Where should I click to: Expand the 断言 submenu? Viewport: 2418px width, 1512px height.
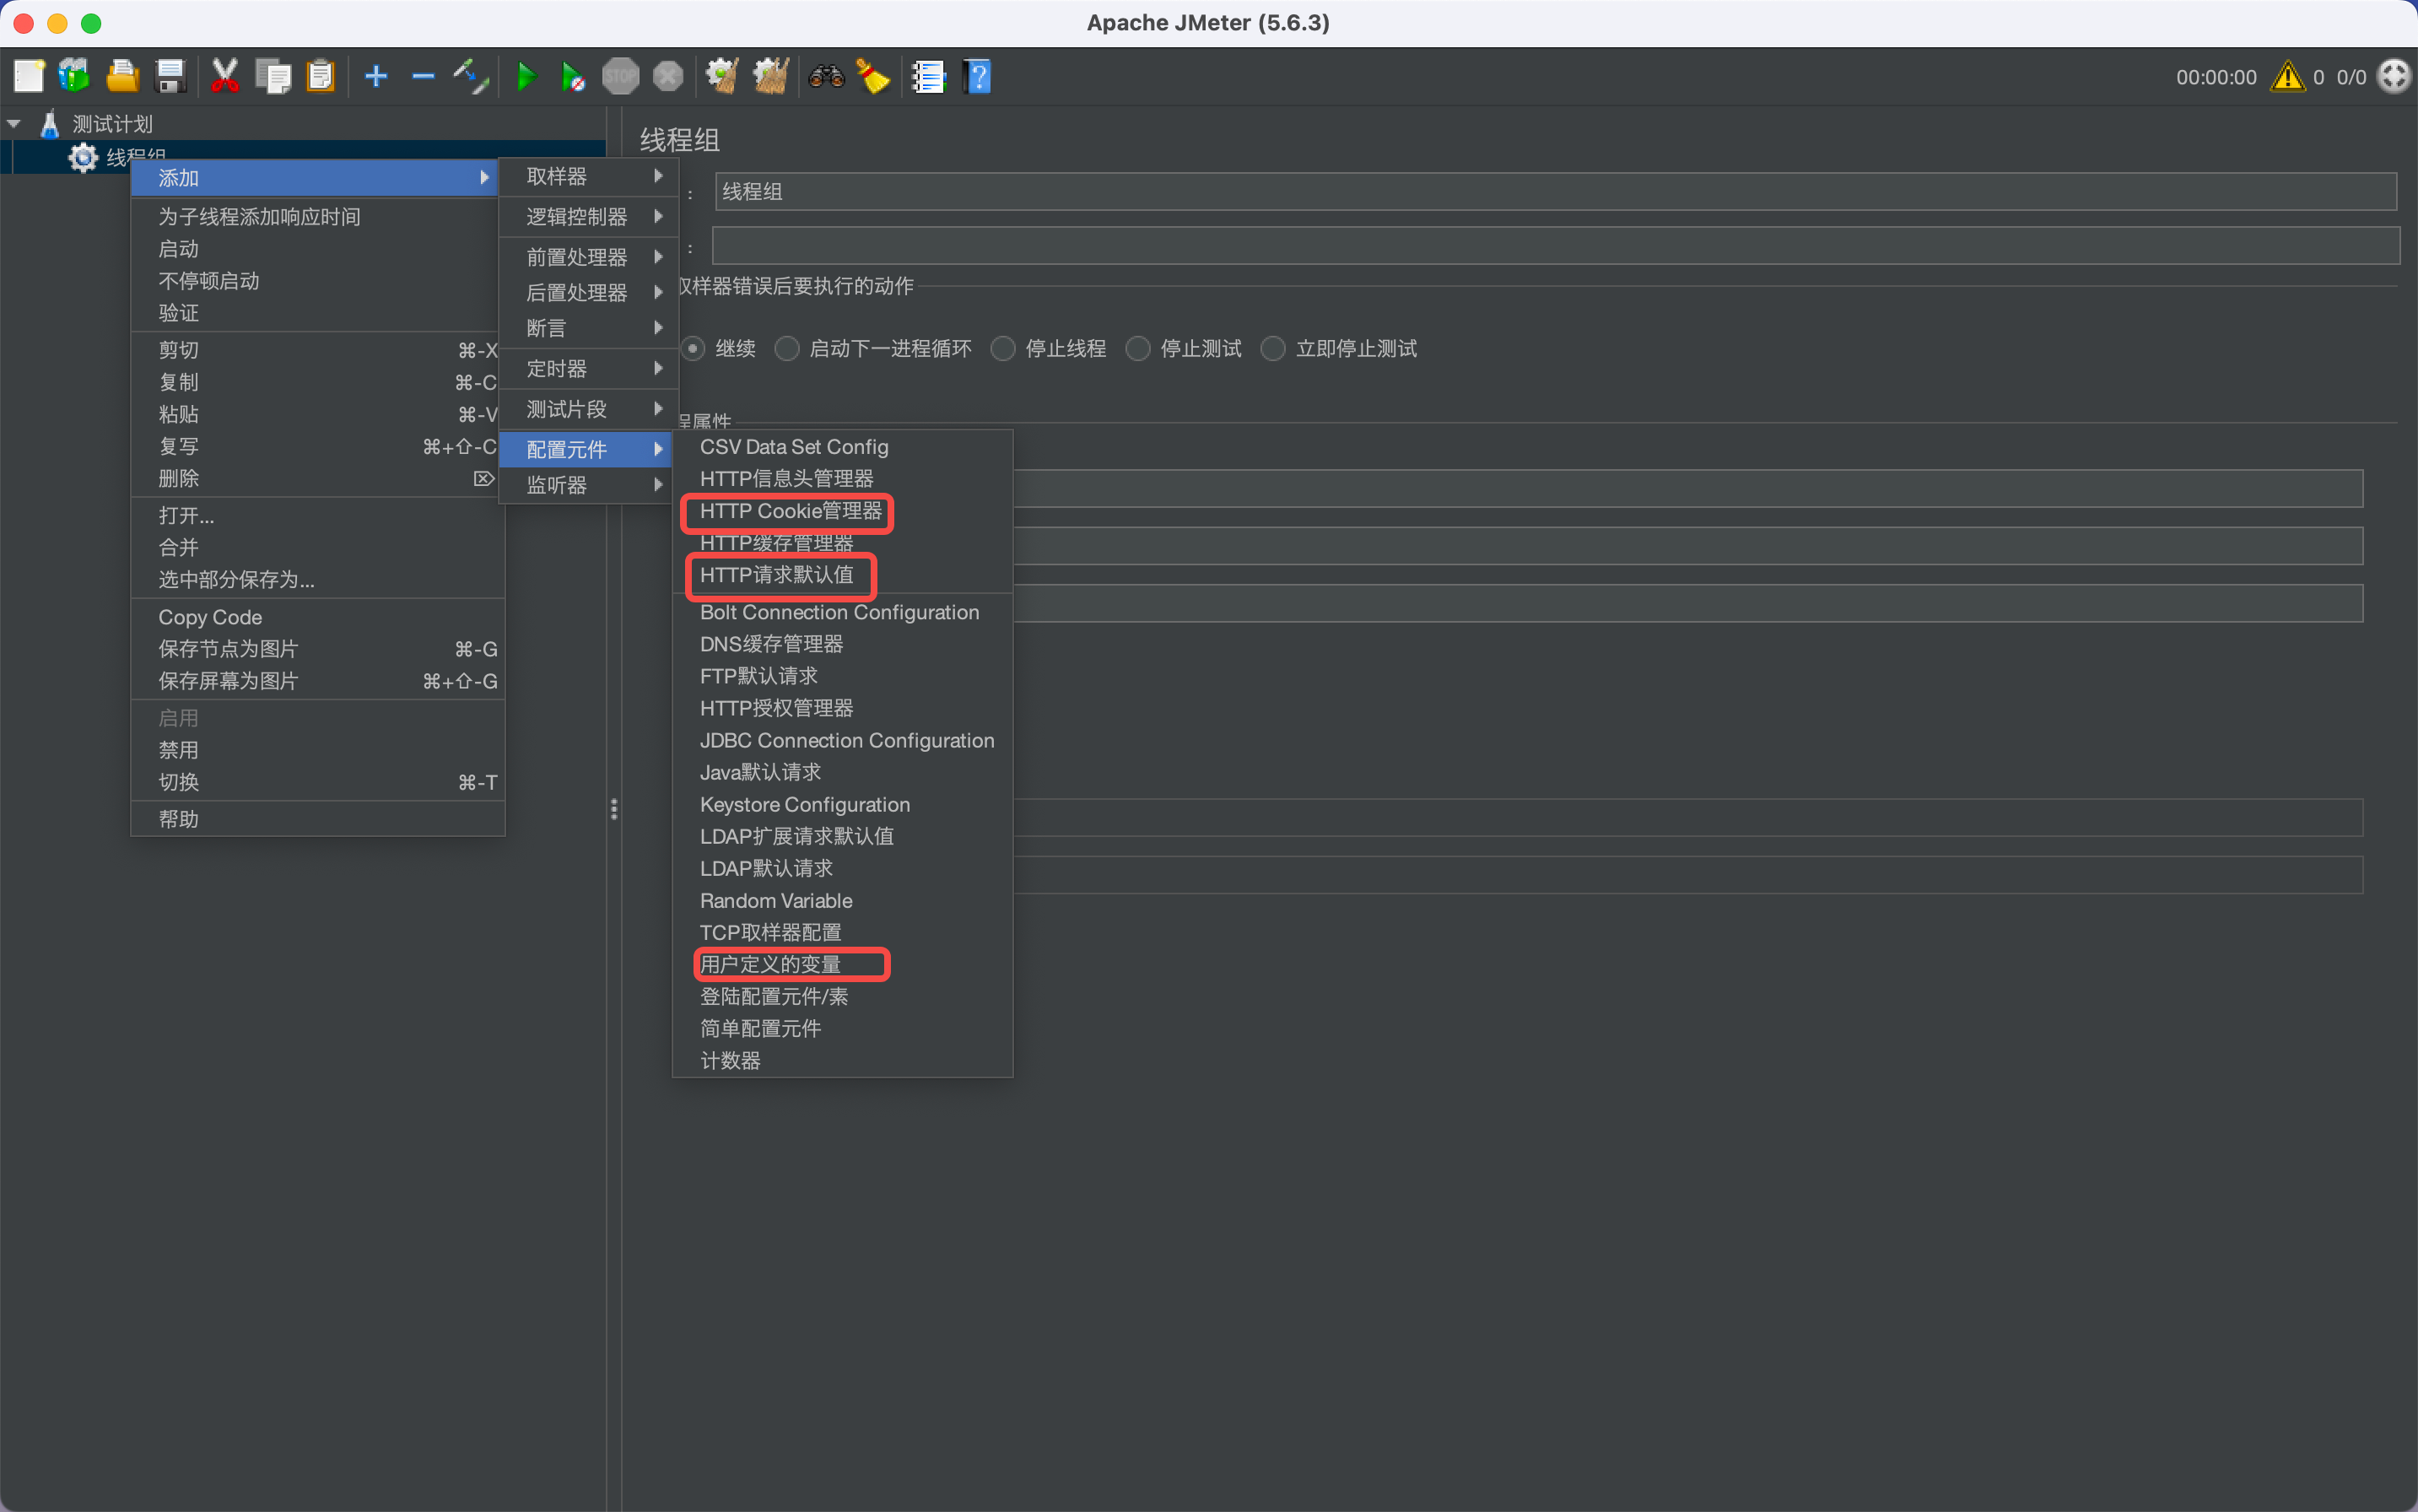pyautogui.click(x=590, y=328)
